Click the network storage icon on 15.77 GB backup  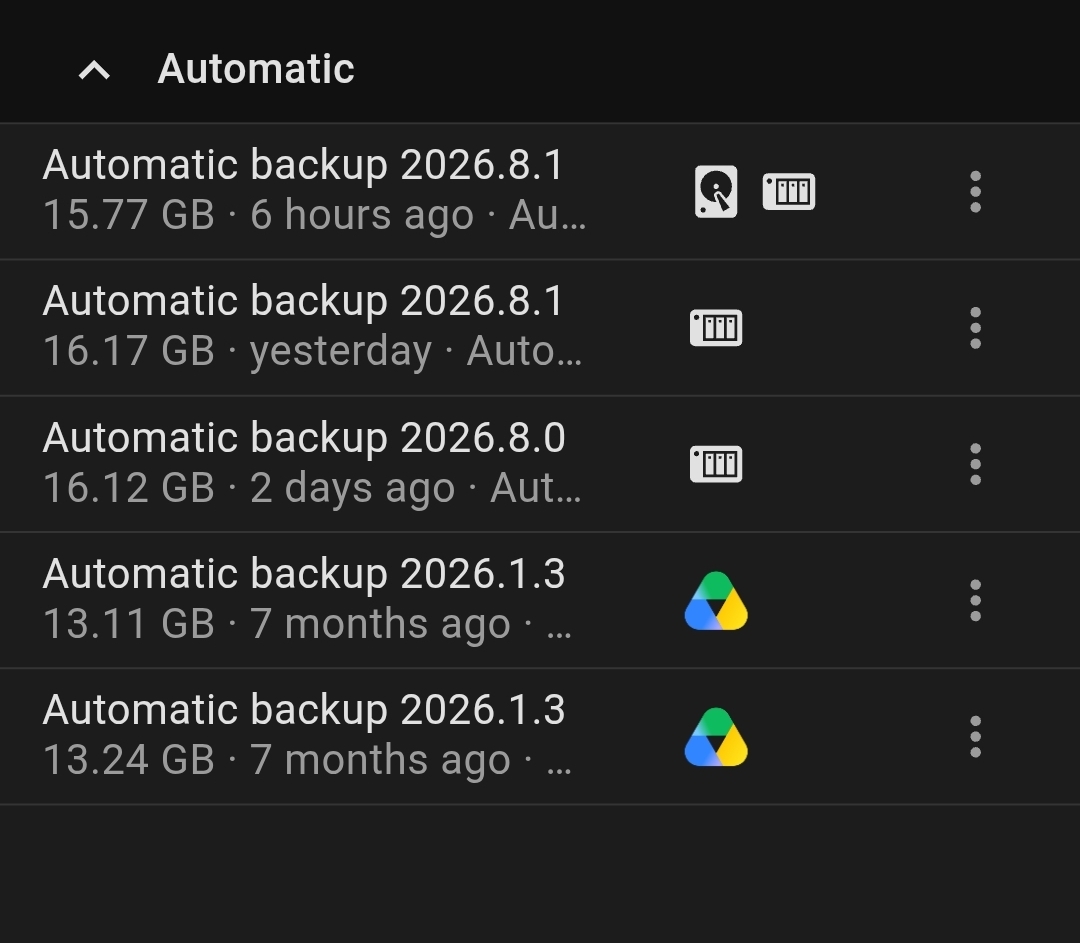coord(789,191)
